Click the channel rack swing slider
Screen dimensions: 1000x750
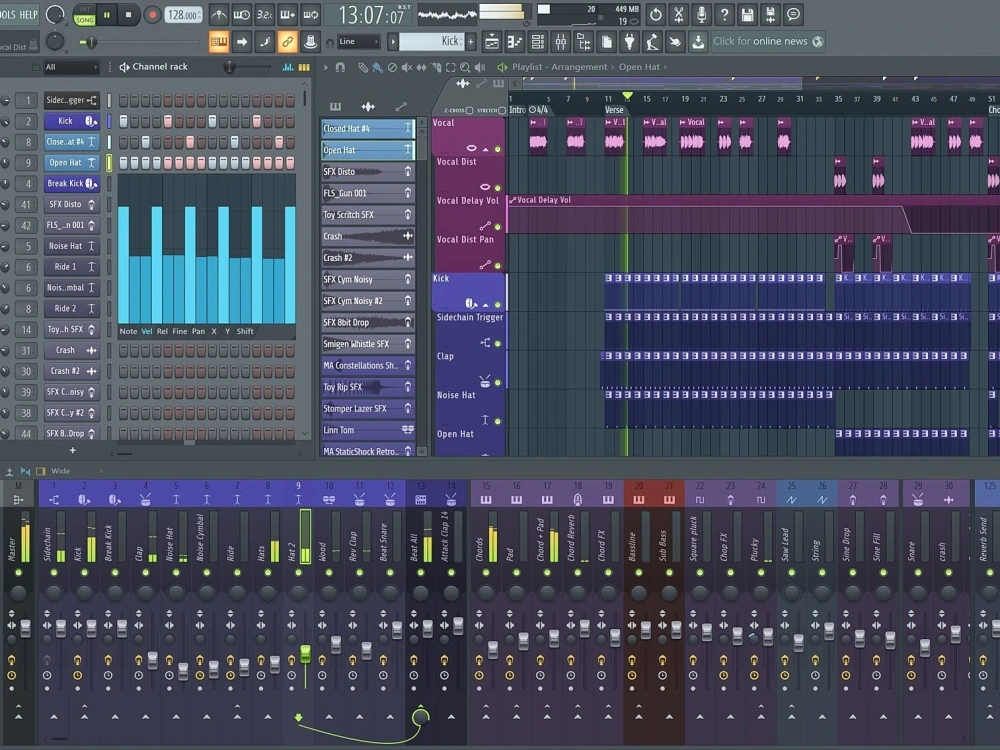(x=229, y=67)
